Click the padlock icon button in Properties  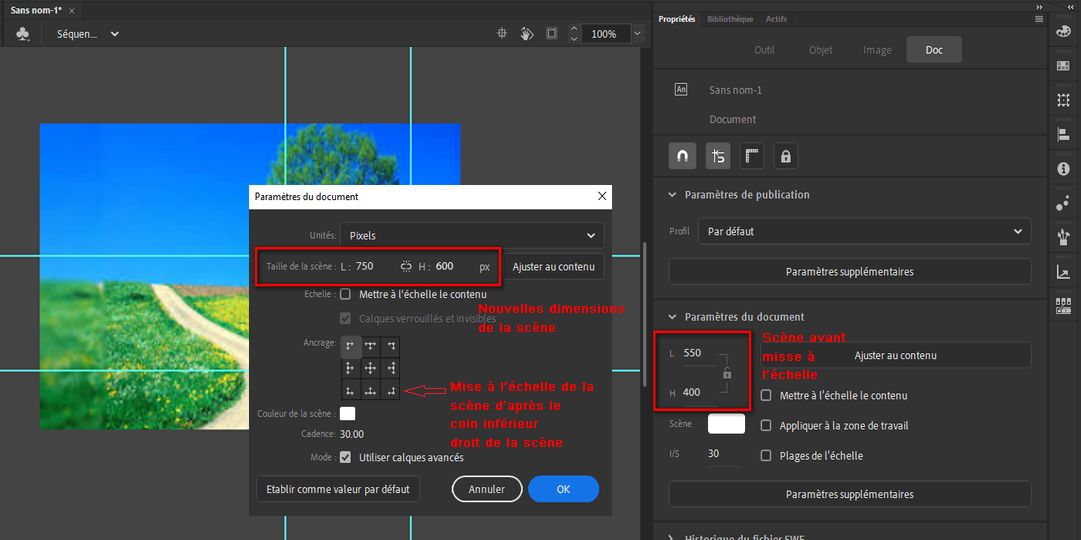tap(785, 157)
